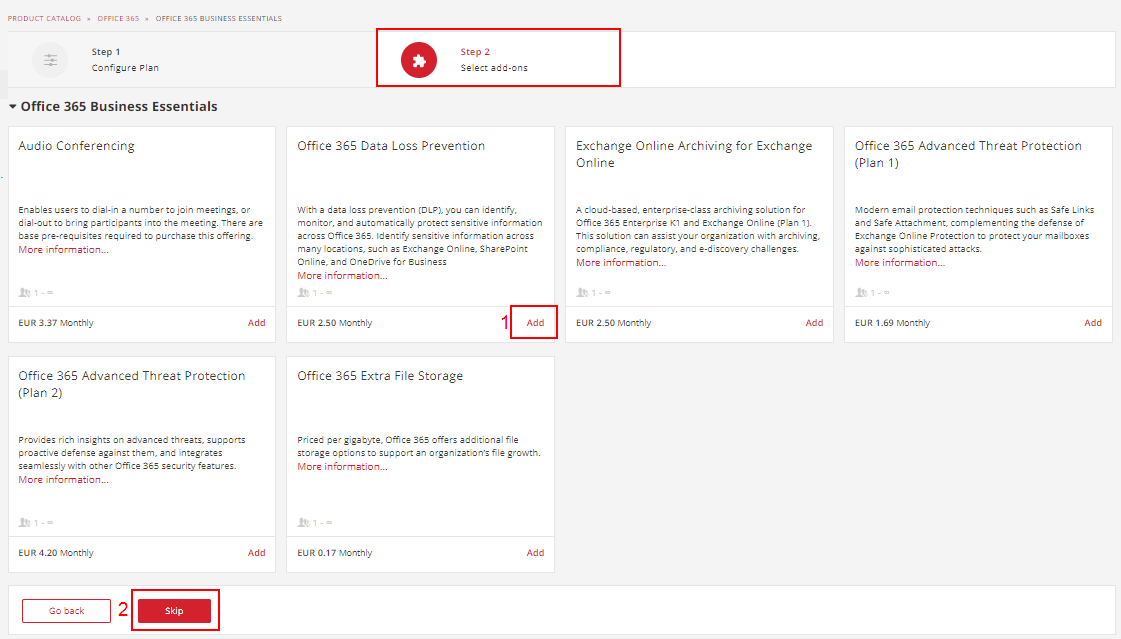Click the Step 2 puzzle add-ons icon
The height and width of the screenshot is (639, 1121).
[x=419, y=60]
